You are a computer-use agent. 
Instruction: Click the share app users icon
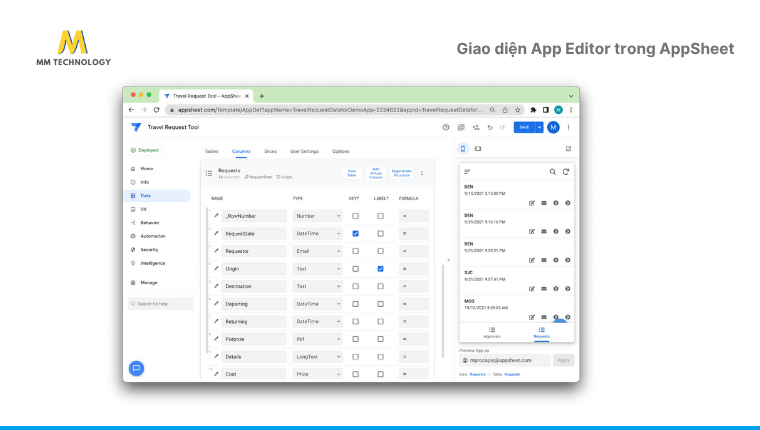point(476,127)
